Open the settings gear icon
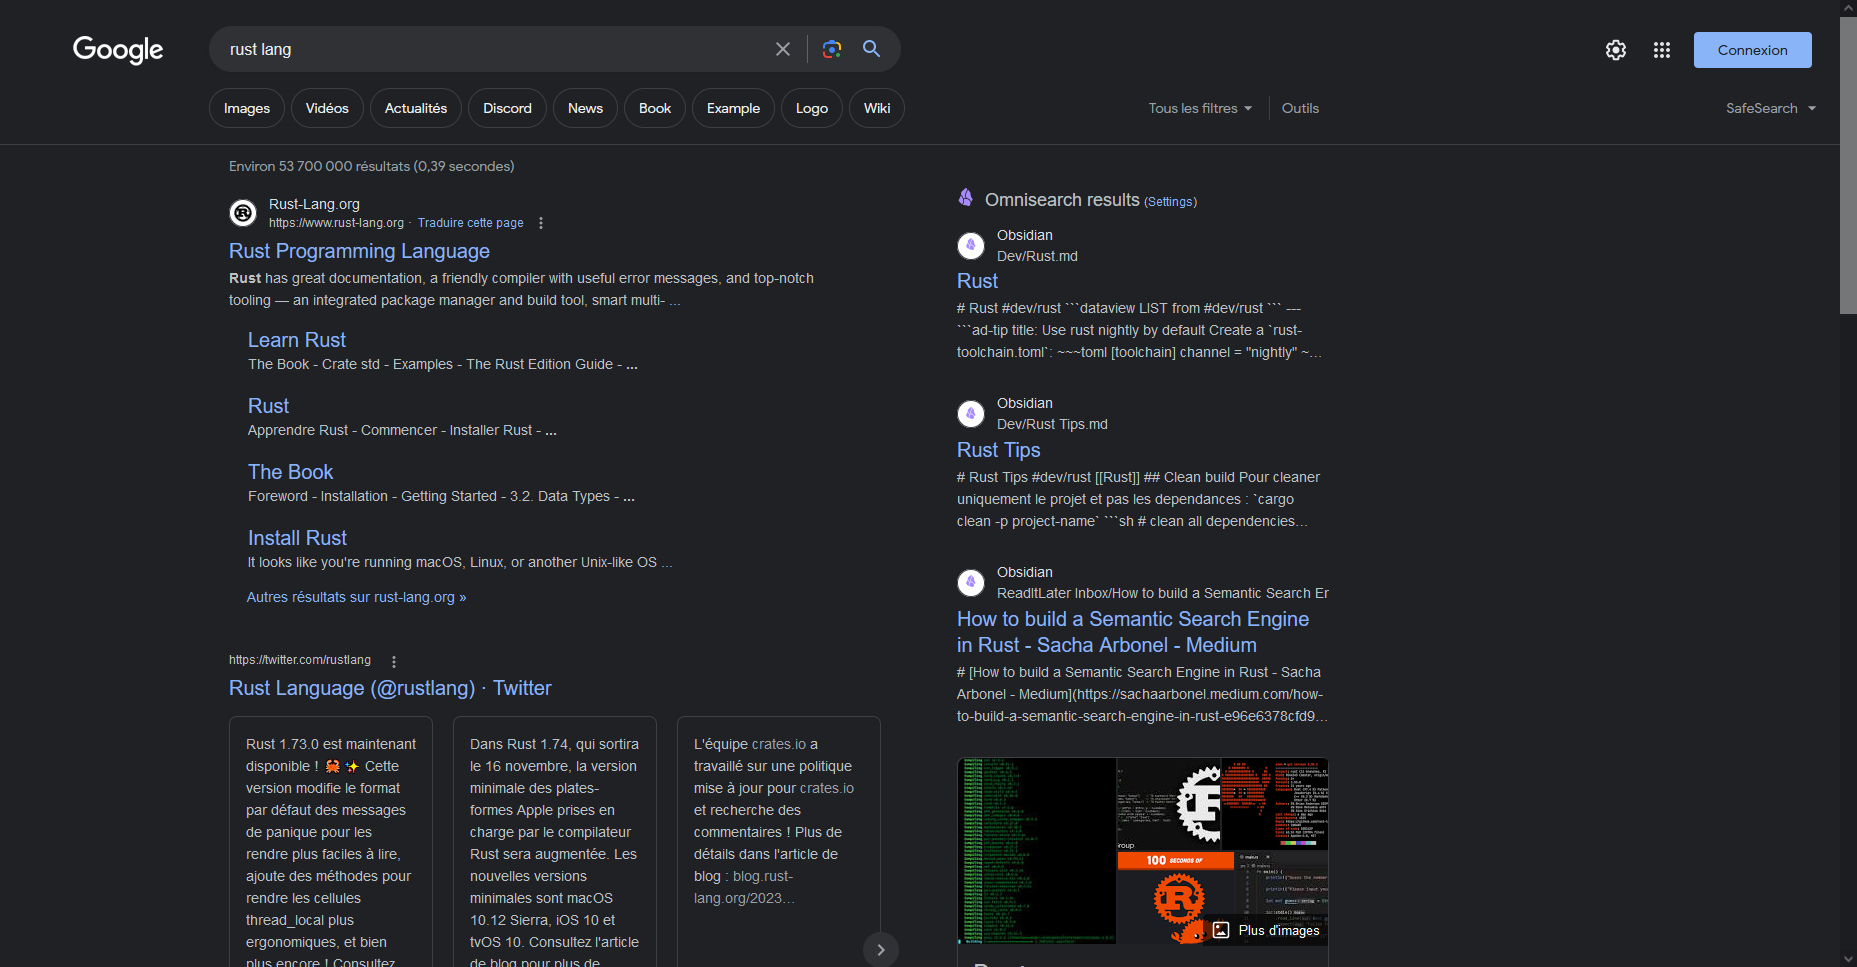Viewport: 1857px width, 967px height. click(x=1615, y=50)
